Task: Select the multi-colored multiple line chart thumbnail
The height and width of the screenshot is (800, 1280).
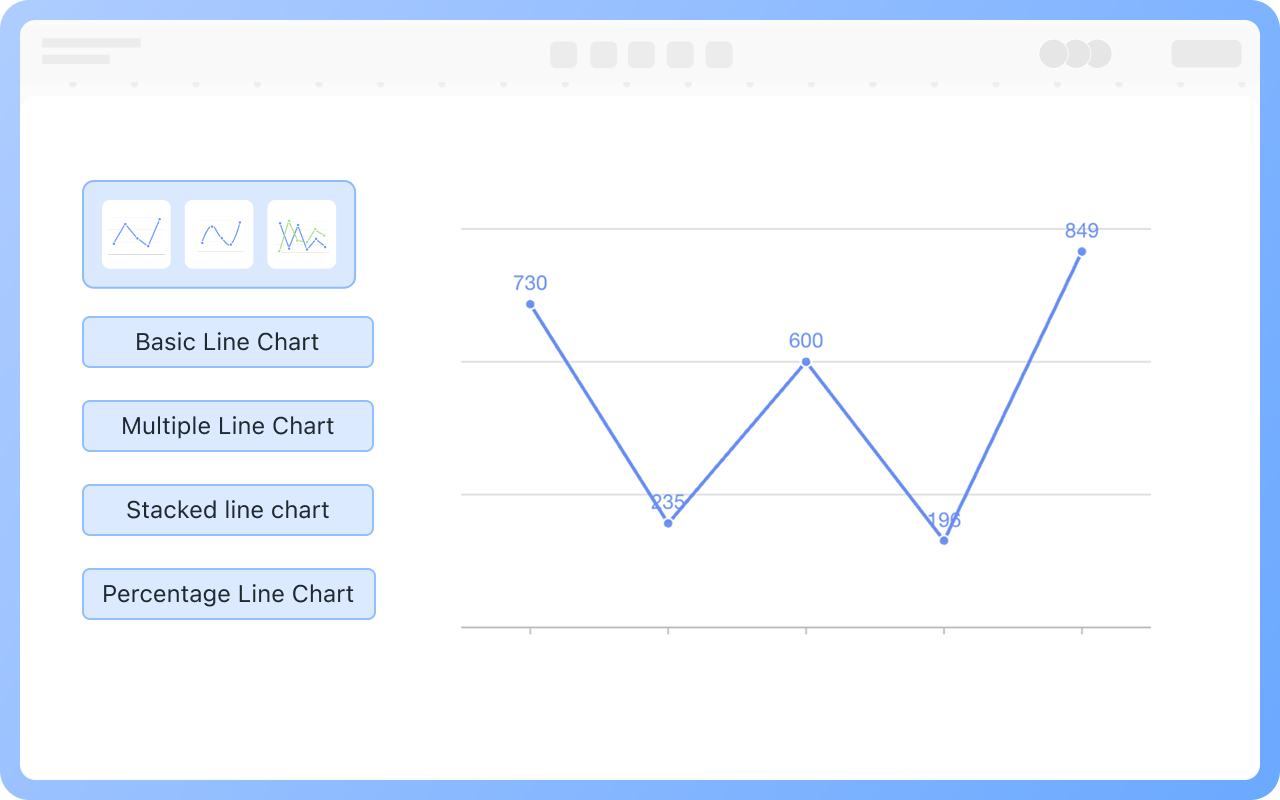Action: 302,234
